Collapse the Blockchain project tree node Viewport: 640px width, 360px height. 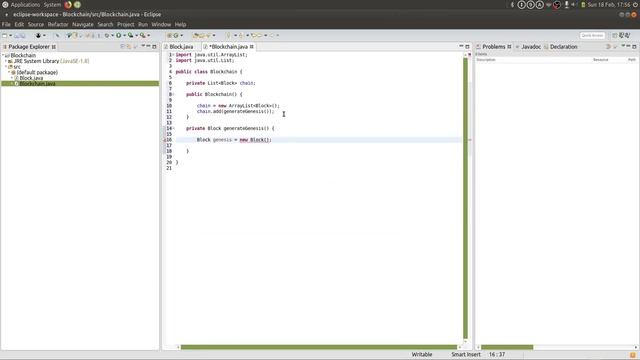3,55
